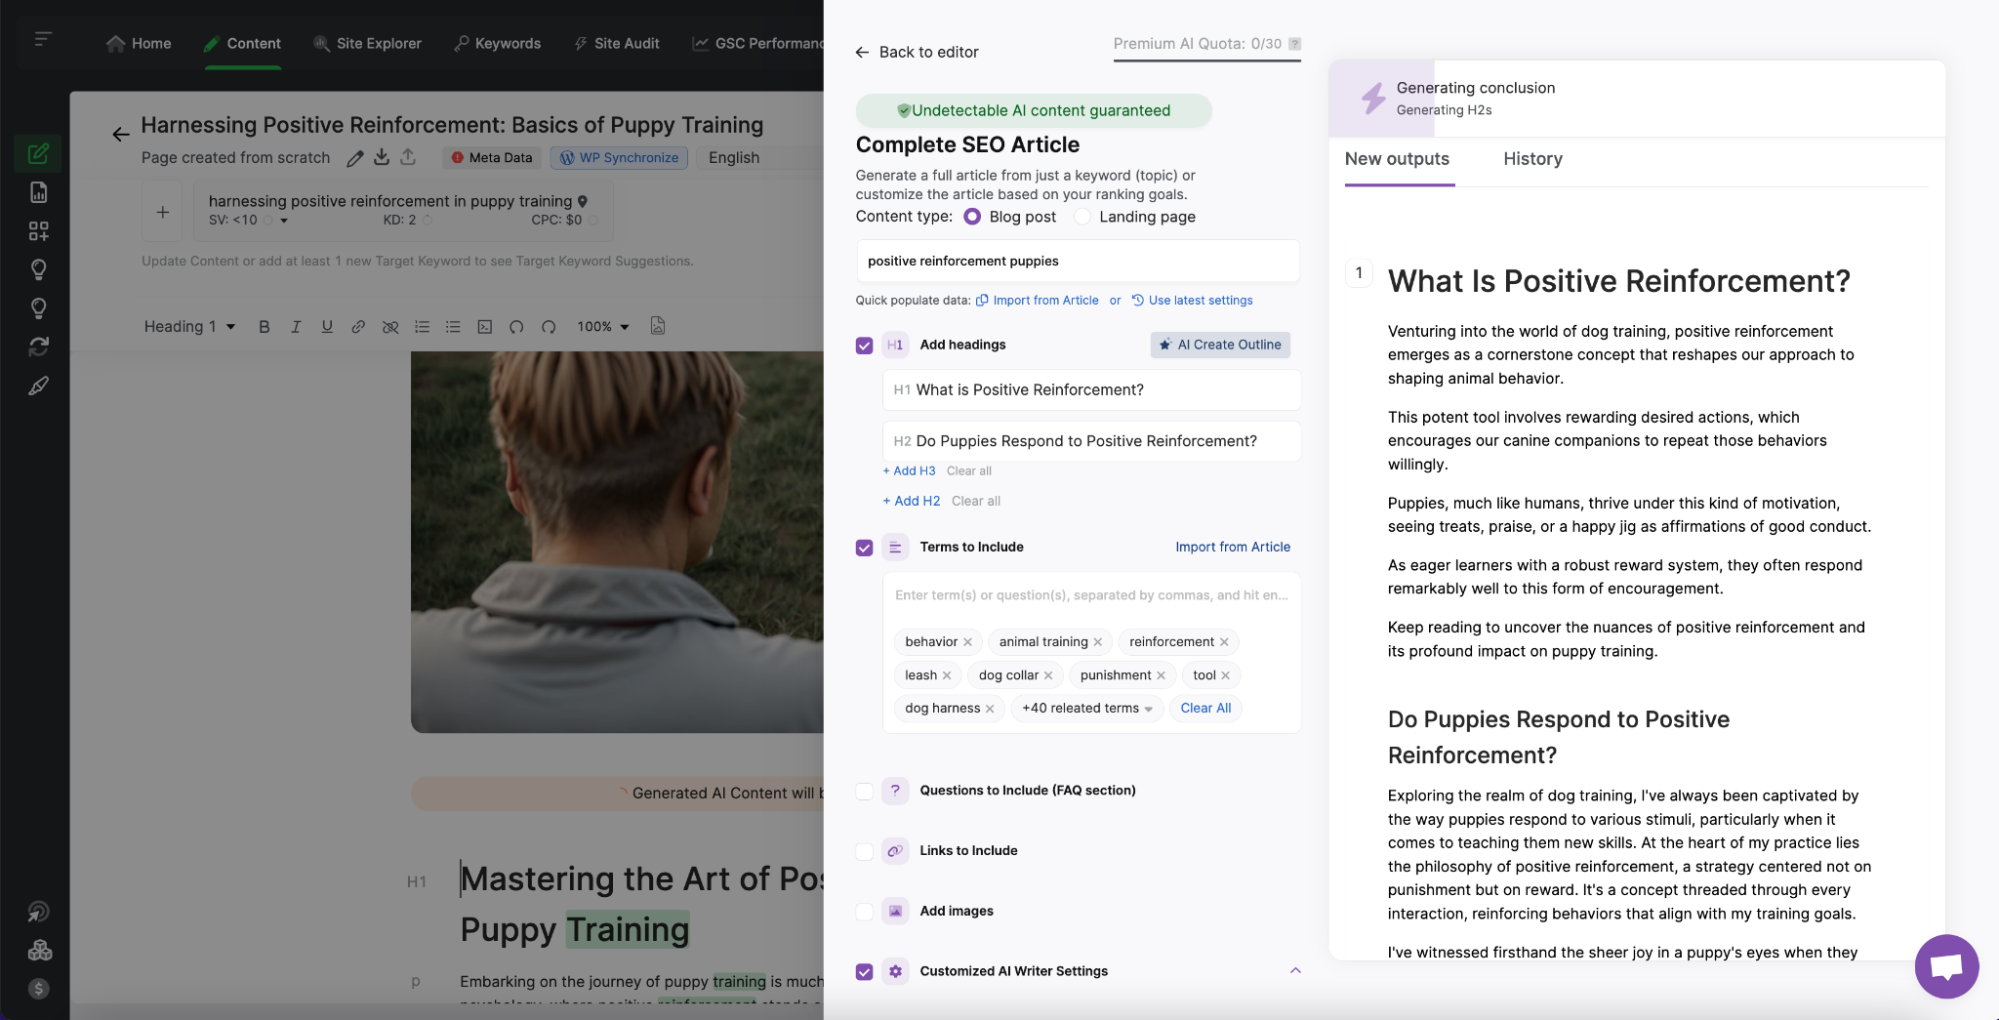
Task: Click the pencil edit icon near page title
Action: click(x=355, y=158)
